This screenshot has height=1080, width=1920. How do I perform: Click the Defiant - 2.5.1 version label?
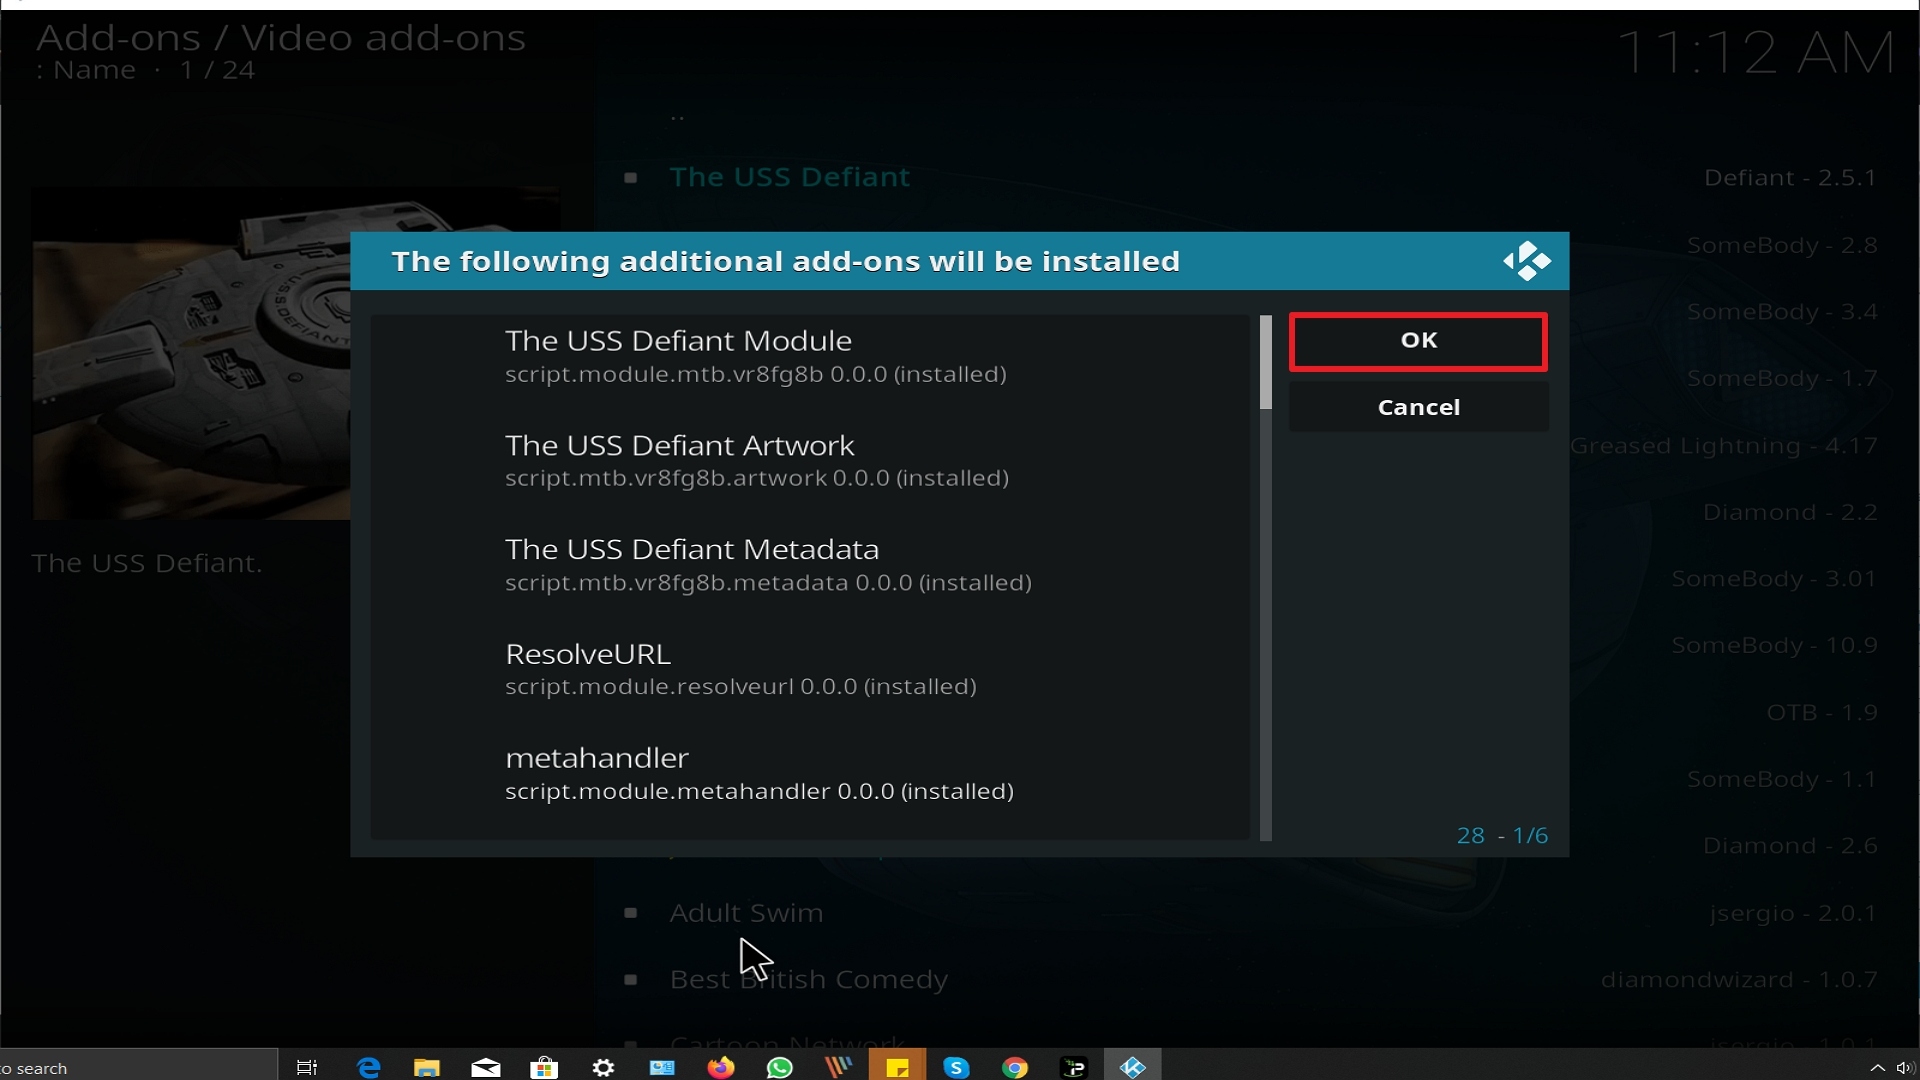coord(1790,178)
